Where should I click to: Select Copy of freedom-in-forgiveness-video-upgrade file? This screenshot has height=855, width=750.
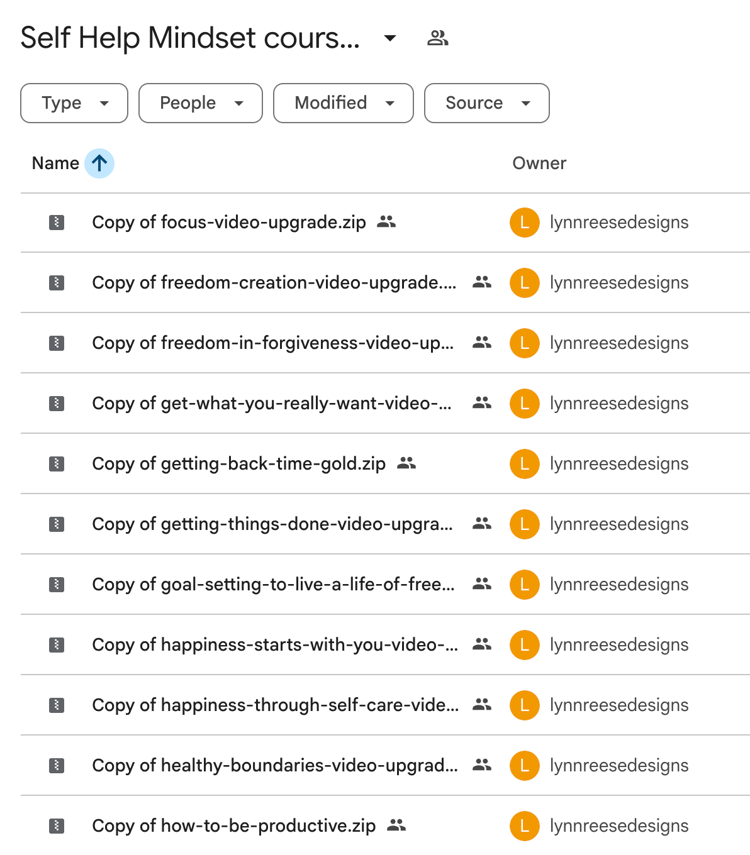click(272, 343)
